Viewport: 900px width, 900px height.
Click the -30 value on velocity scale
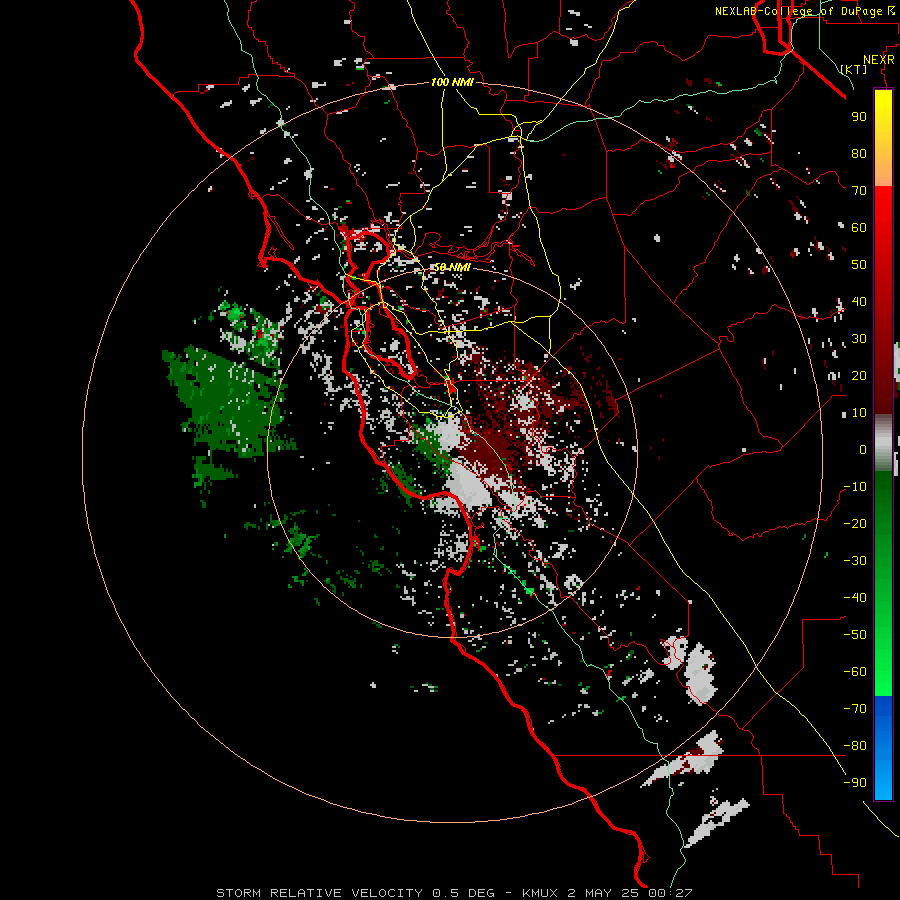[x=855, y=561]
